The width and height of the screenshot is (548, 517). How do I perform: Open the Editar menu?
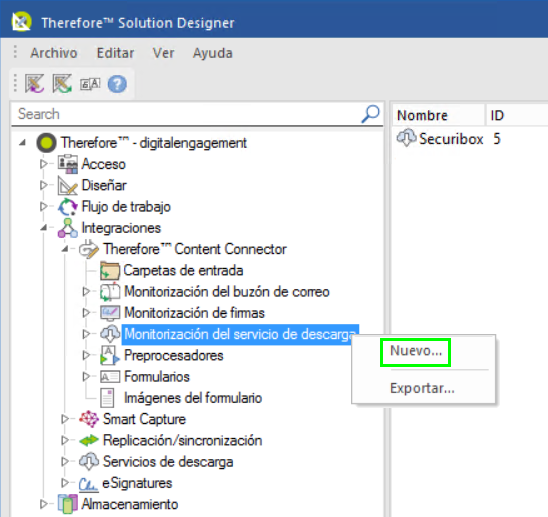pos(115,53)
